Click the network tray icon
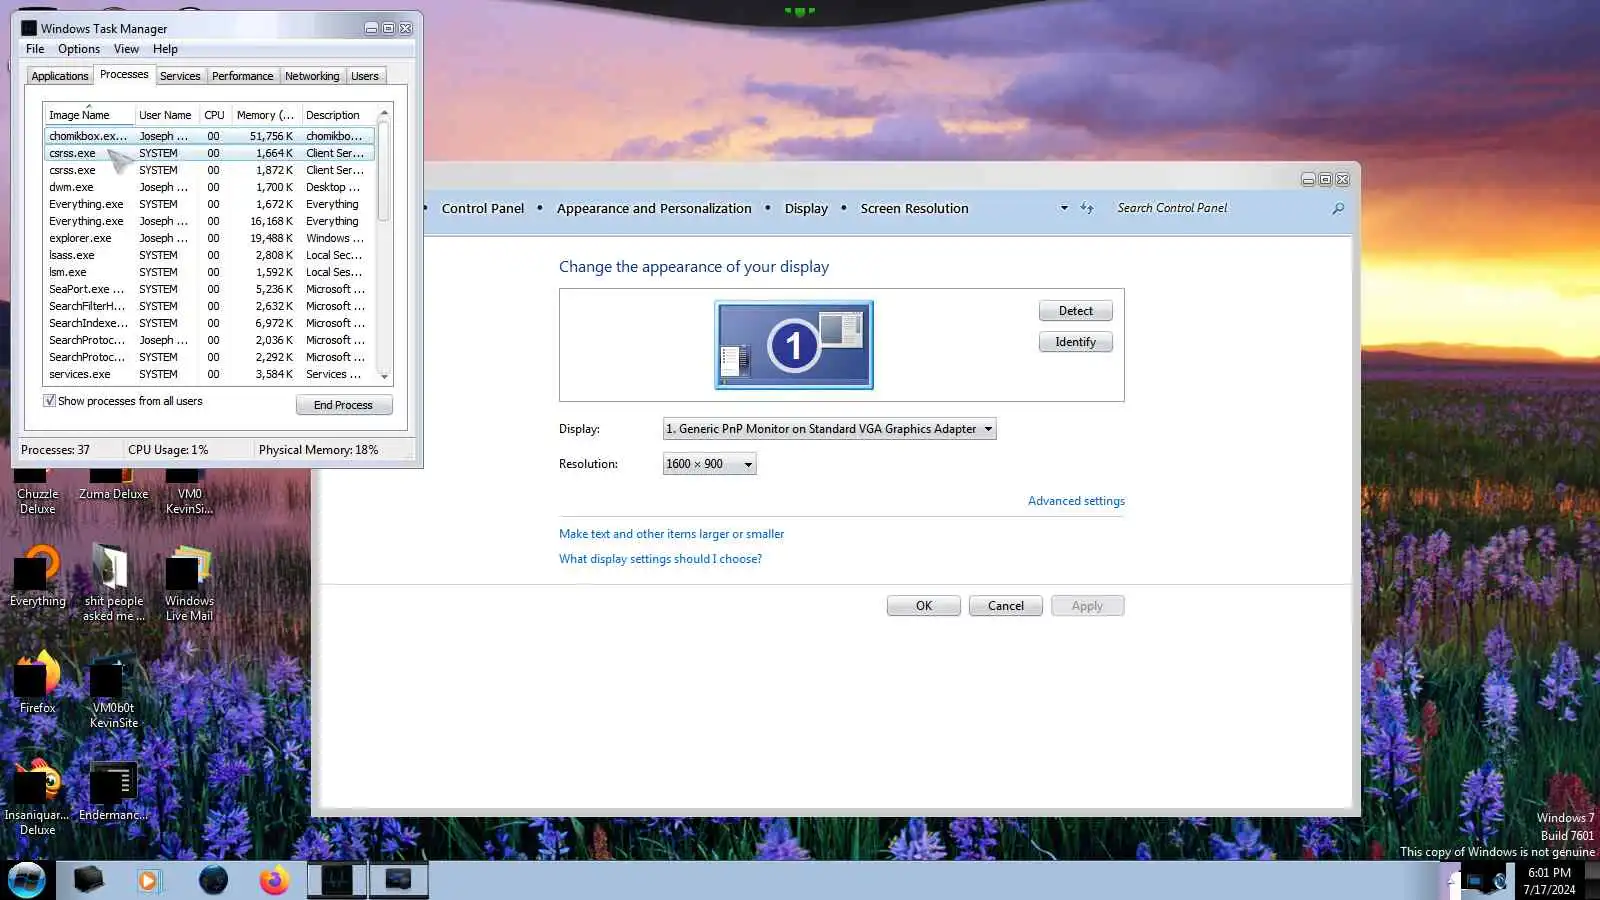Image resolution: width=1600 pixels, height=900 pixels. coord(1474,881)
